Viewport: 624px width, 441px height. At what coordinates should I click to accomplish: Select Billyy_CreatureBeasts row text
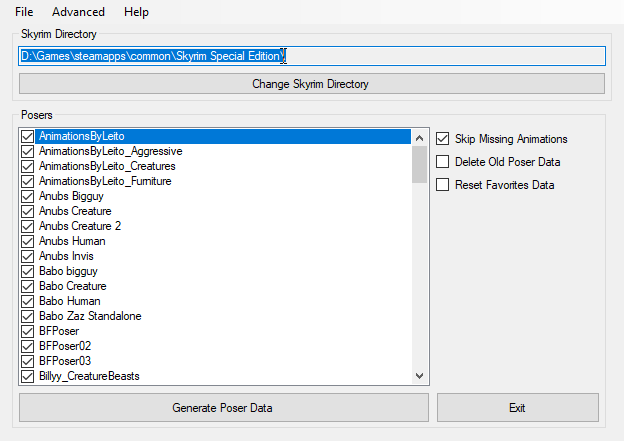[x=89, y=376]
